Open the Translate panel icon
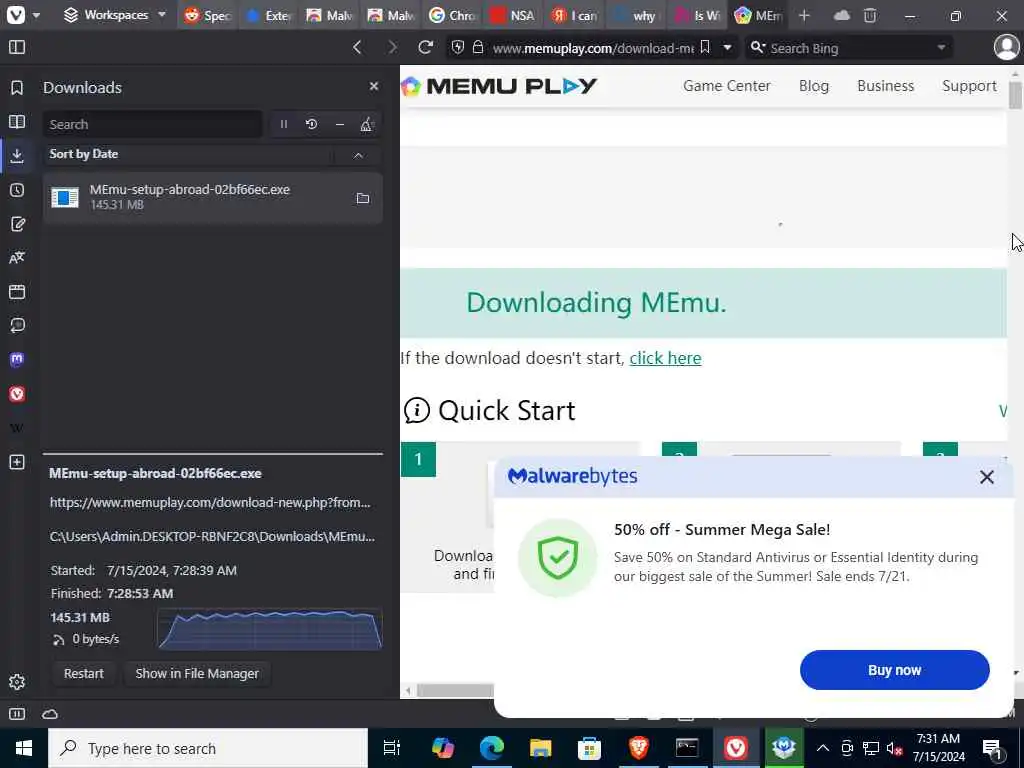Viewport: 1024px width, 768px height. tap(17, 257)
